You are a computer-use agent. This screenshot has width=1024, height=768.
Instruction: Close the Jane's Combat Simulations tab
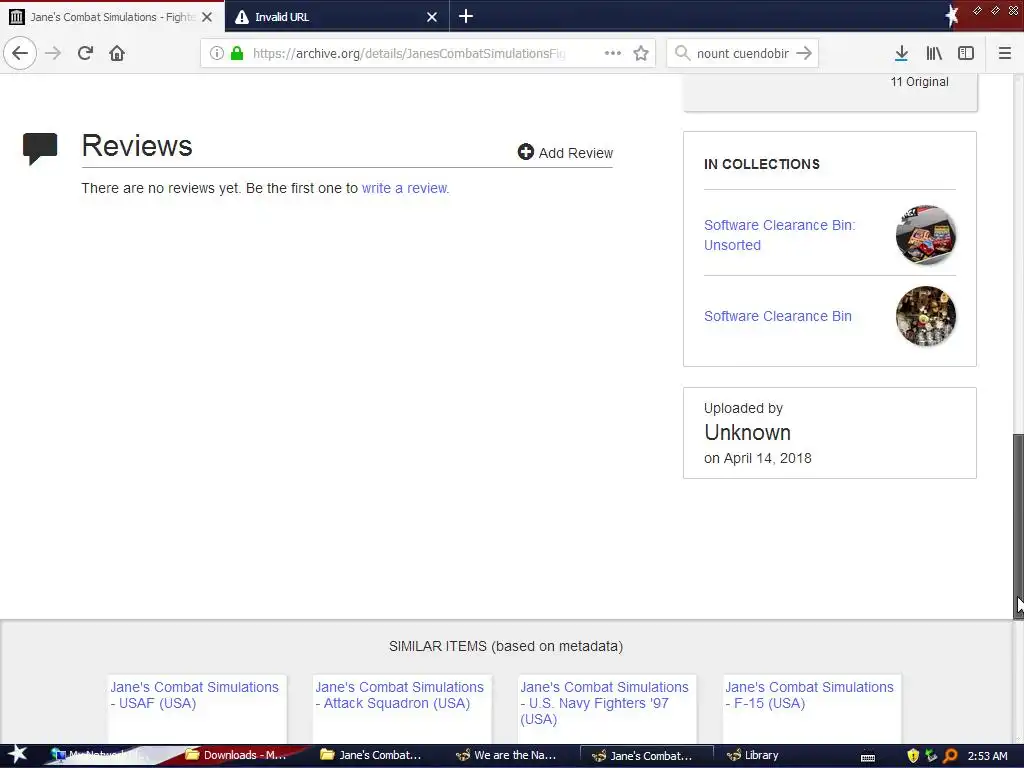(x=207, y=17)
